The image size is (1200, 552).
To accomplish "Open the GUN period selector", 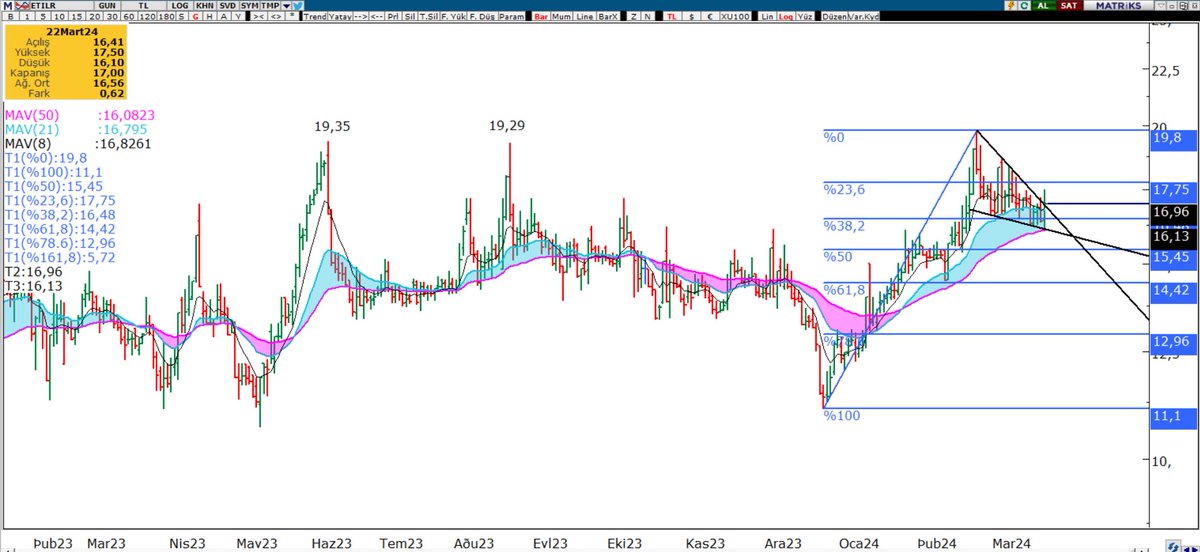I will pyautogui.click(x=107, y=6).
